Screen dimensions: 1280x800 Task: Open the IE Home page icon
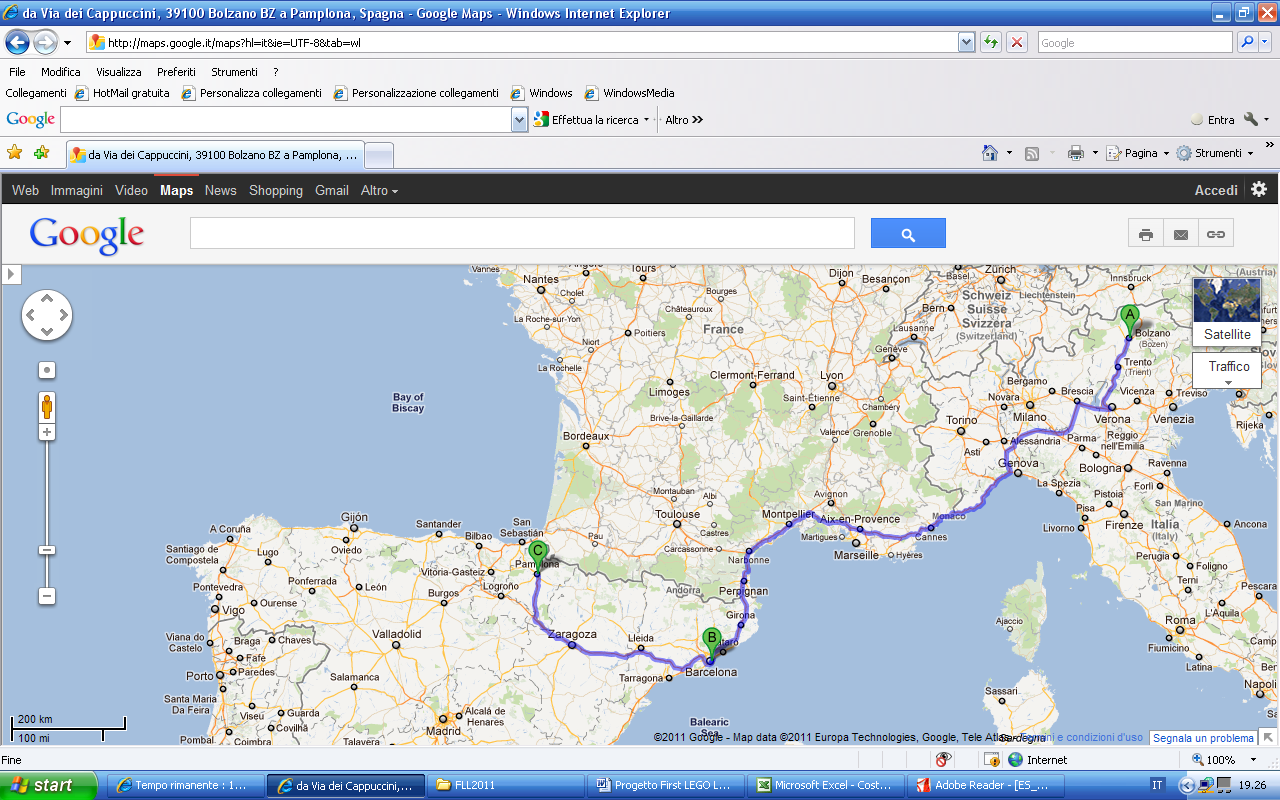[990, 153]
